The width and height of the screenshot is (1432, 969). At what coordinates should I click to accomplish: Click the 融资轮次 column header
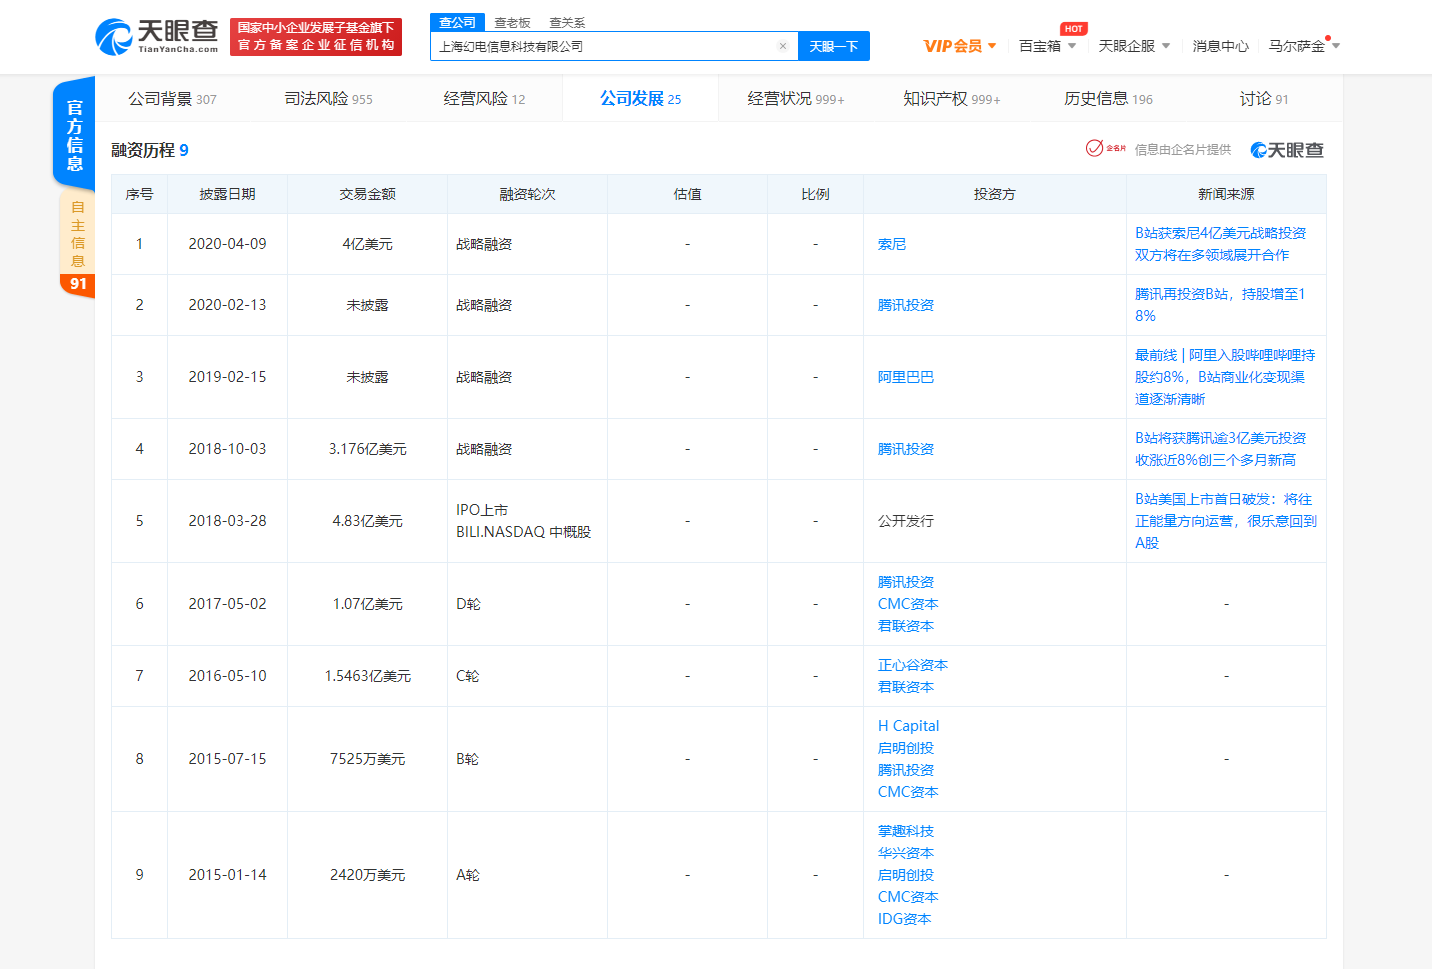527,194
